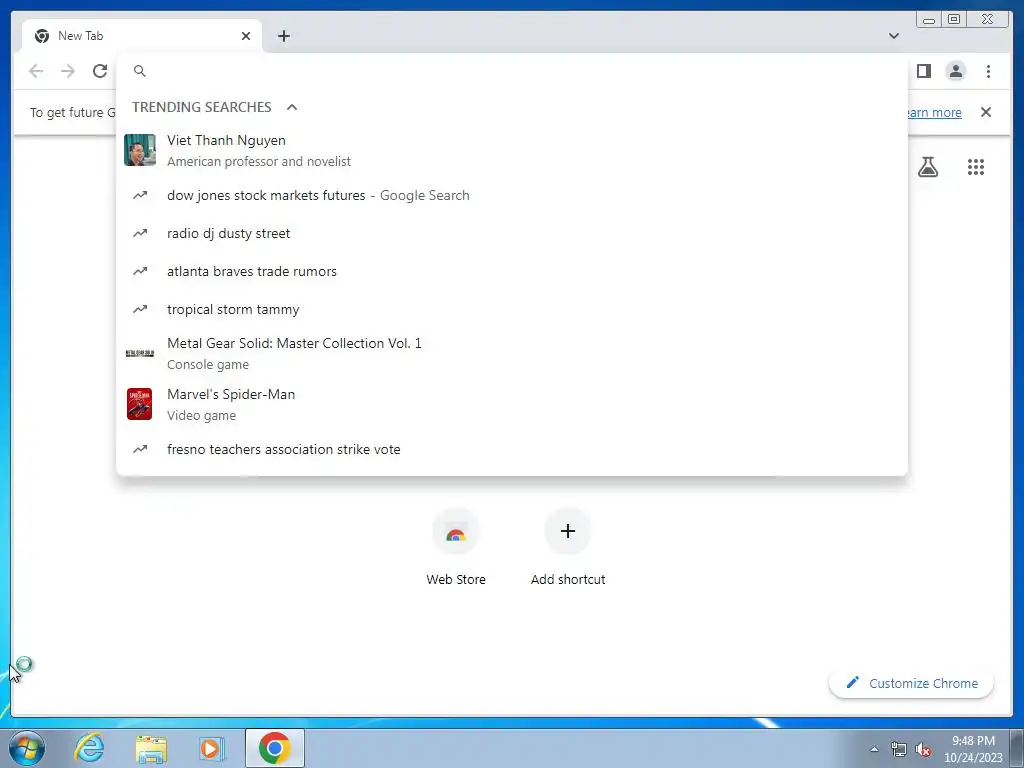The width and height of the screenshot is (1024, 768).
Task: Open the Google apps grid
Action: click(x=976, y=167)
